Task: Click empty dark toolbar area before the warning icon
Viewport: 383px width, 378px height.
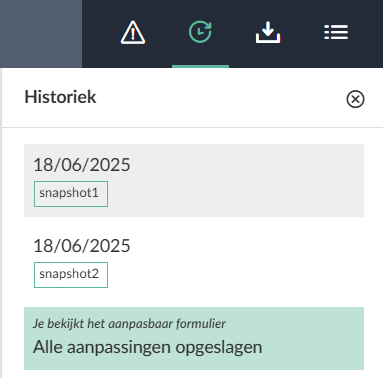Action: 99,33
